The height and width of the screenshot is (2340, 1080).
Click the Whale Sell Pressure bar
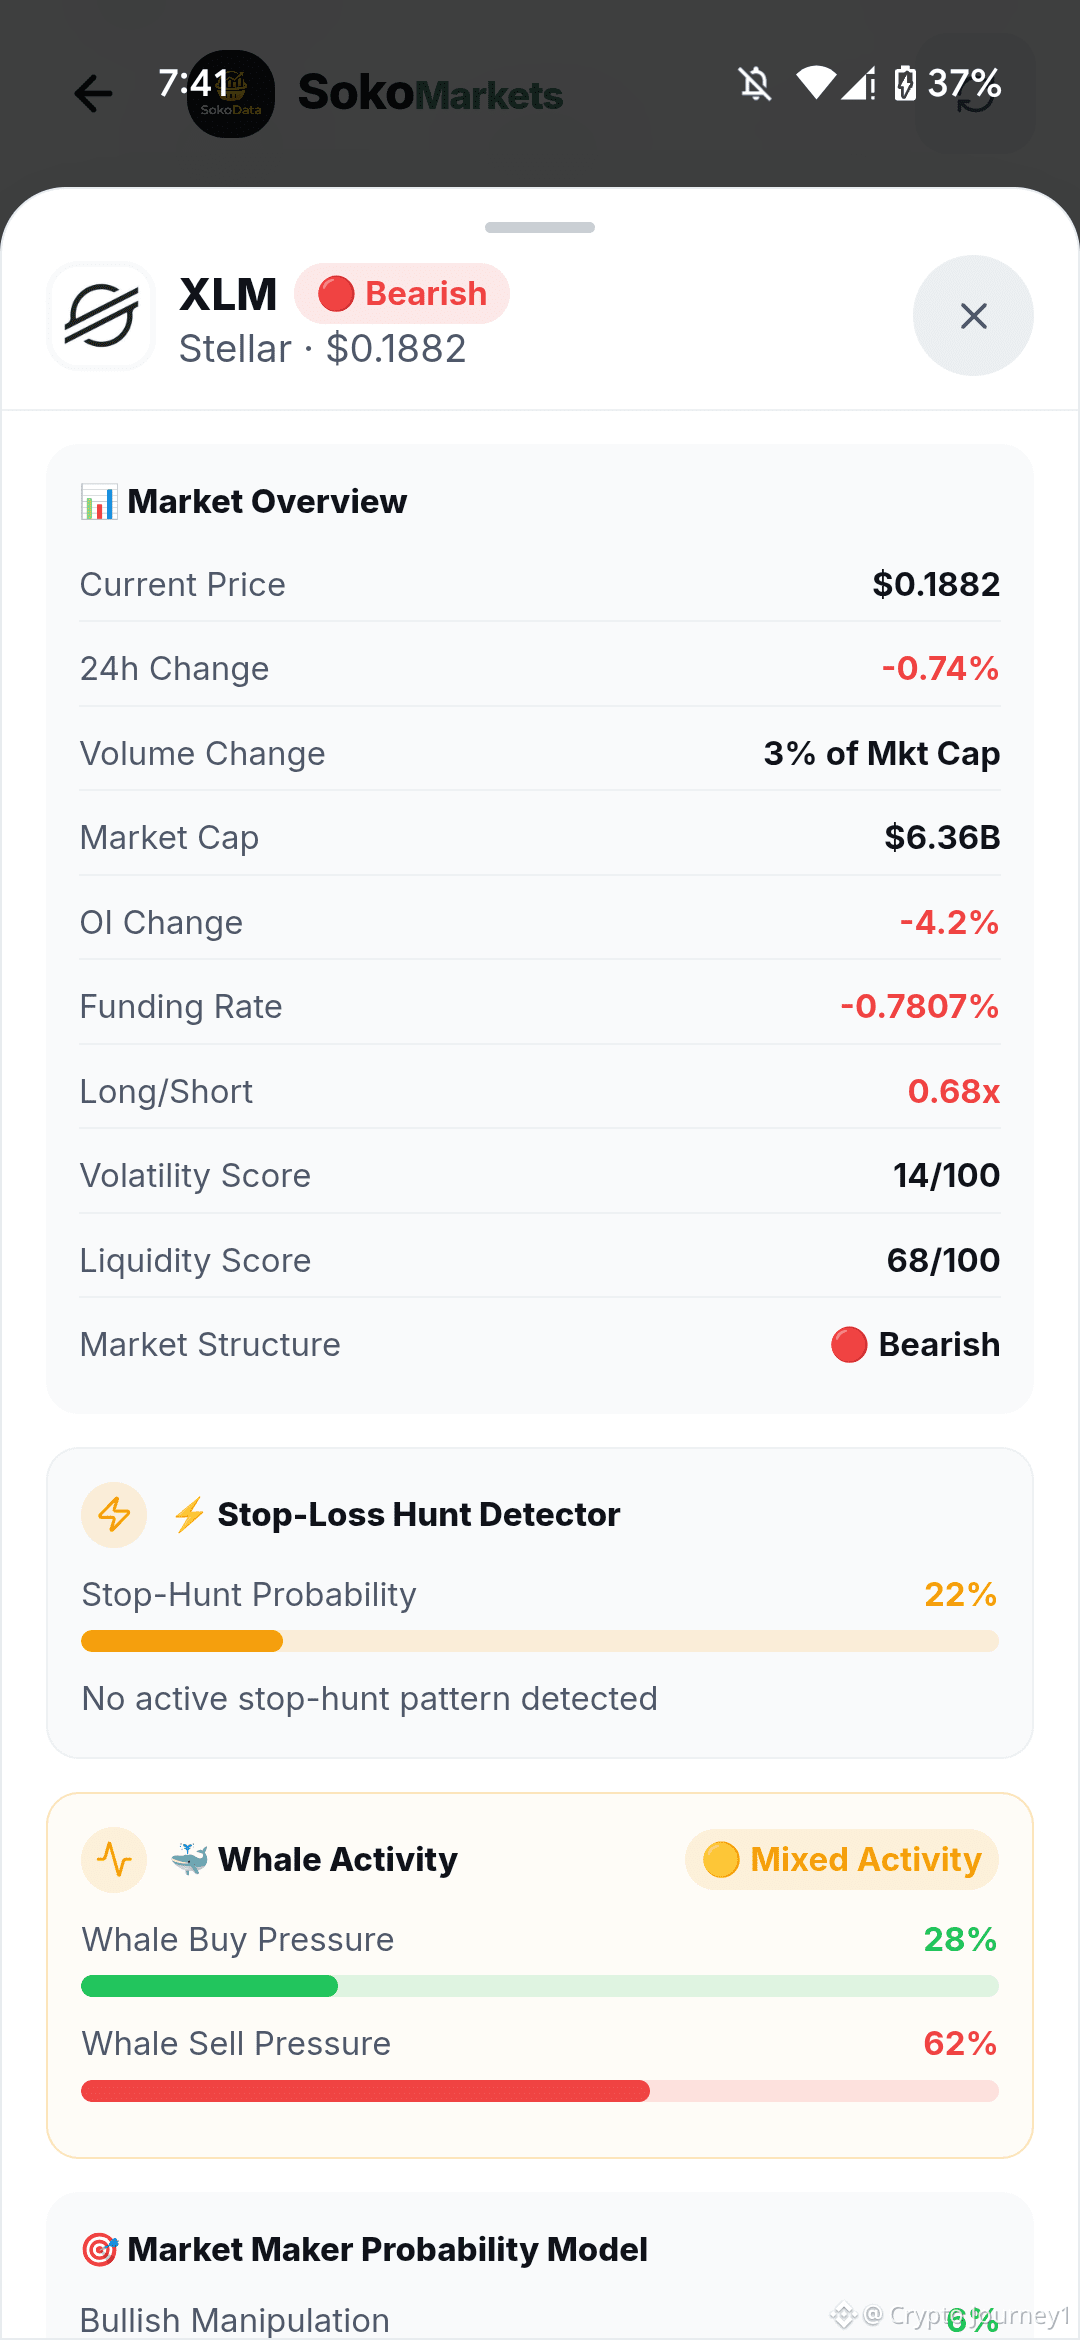[x=540, y=2091]
